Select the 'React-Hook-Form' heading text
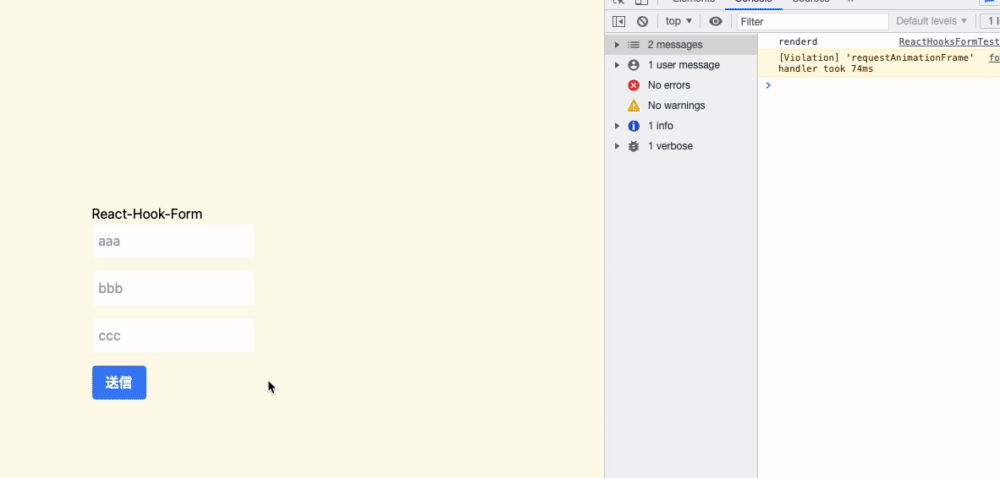This screenshot has width=1000, height=478. coord(147,214)
